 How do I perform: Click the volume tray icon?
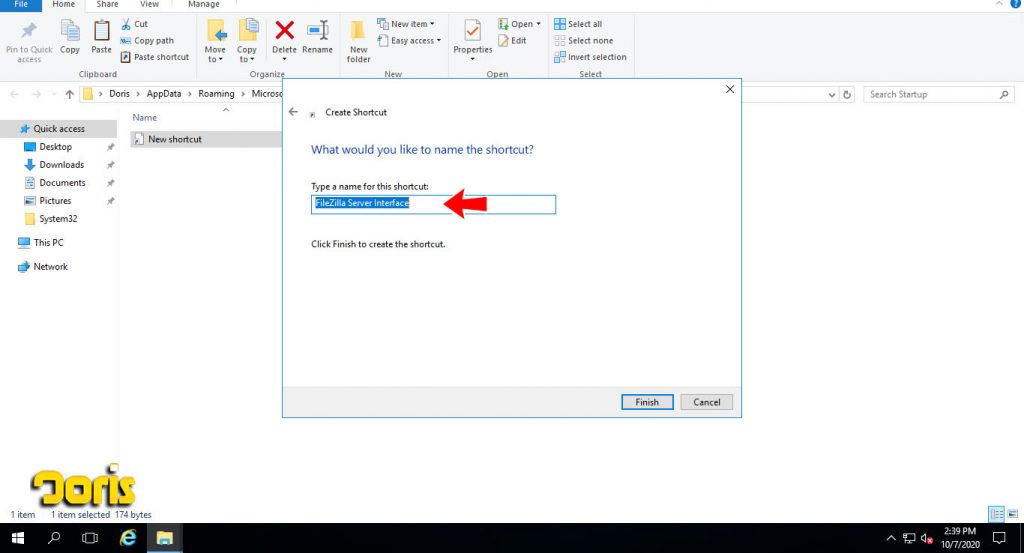click(x=926, y=539)
